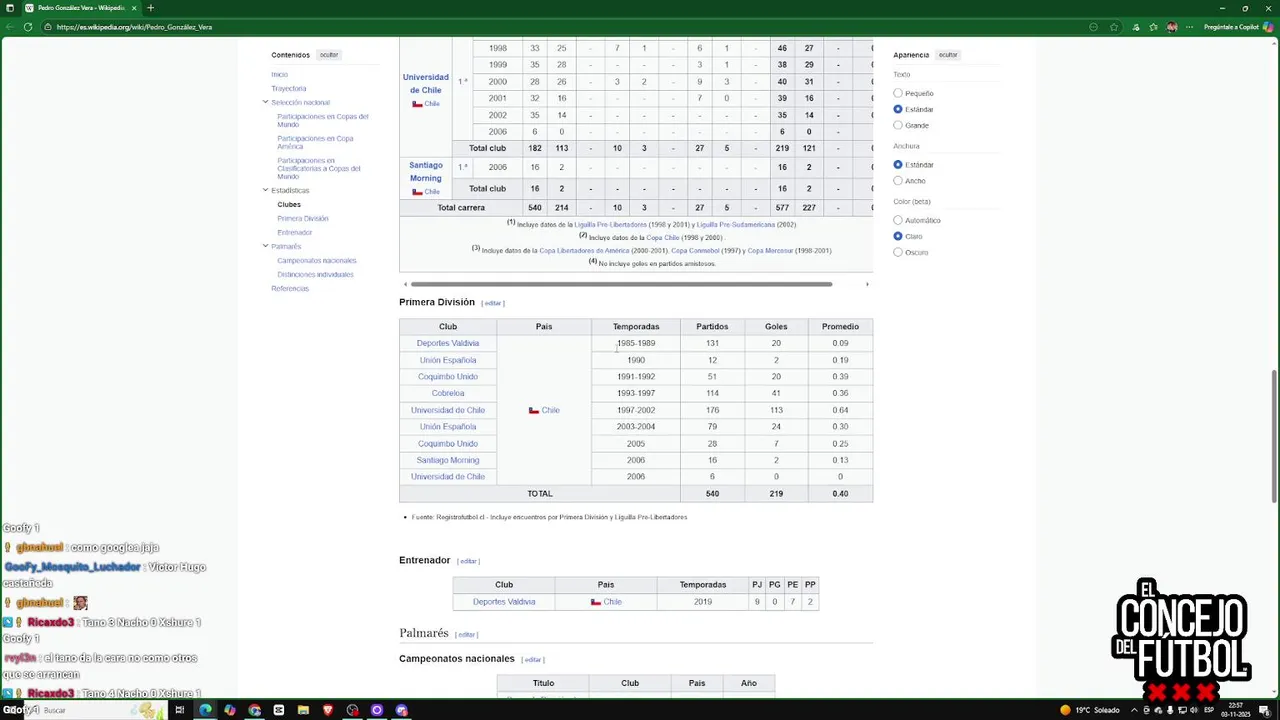The image size is (1280, 720).
Task: Go to Clubes in contents
Action: 289,204
